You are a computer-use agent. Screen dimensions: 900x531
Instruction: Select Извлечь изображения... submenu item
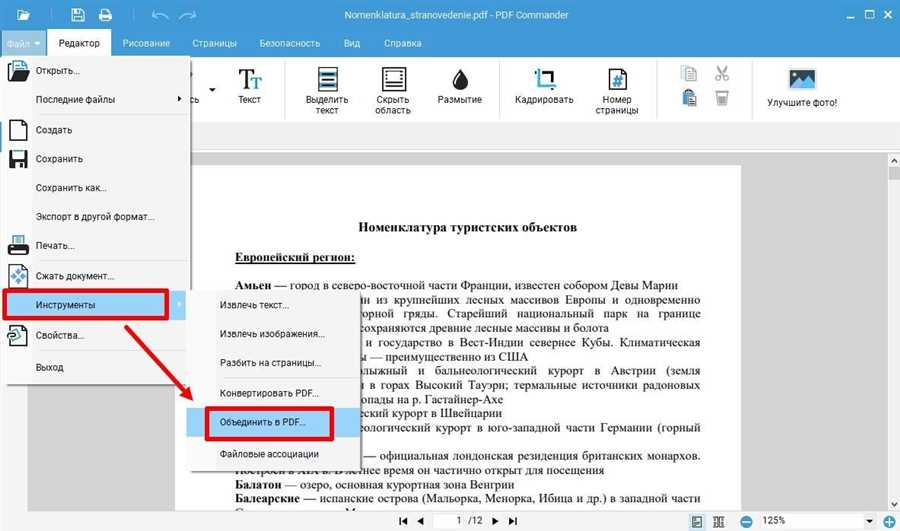pos(273,334)
